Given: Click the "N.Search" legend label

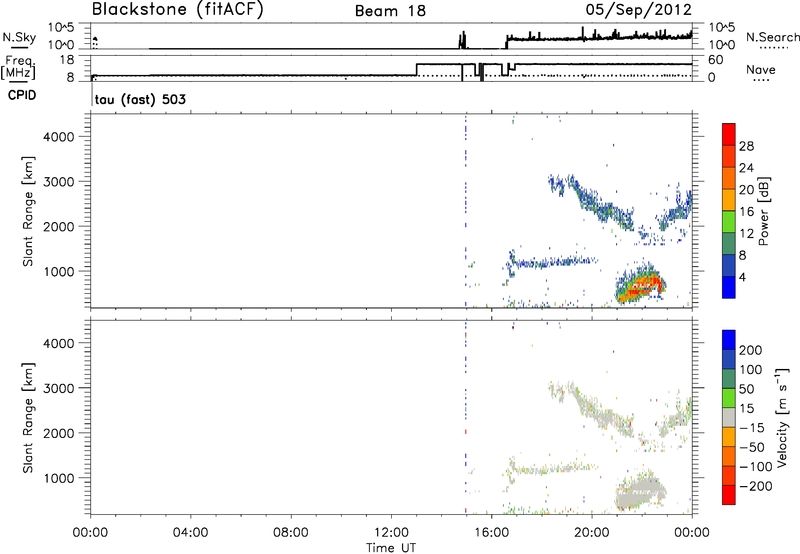Looking at the screenshot, I should [772, 37].
